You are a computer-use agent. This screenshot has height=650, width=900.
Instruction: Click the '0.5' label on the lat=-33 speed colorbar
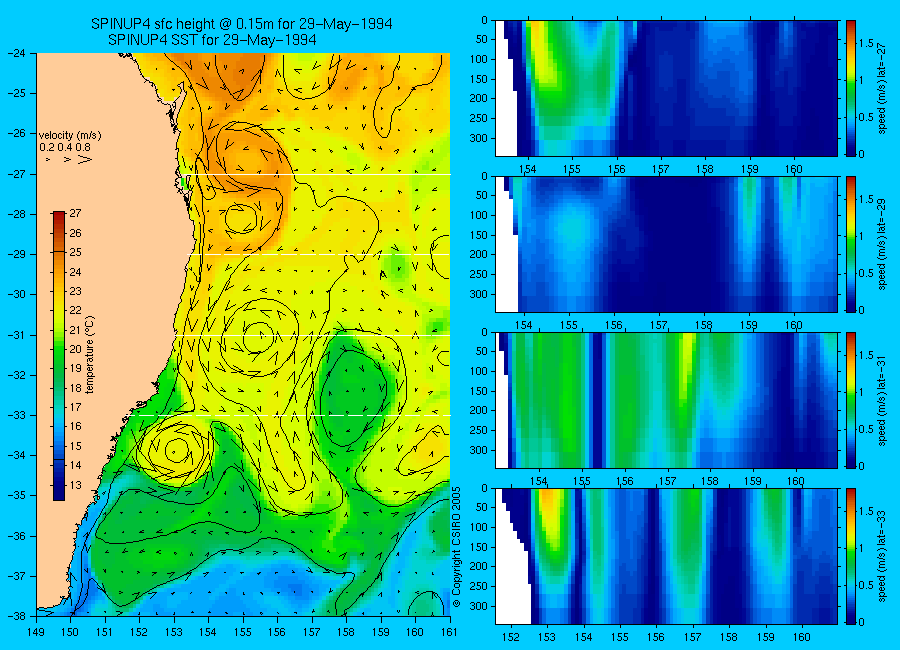click(x=866, y=585)
